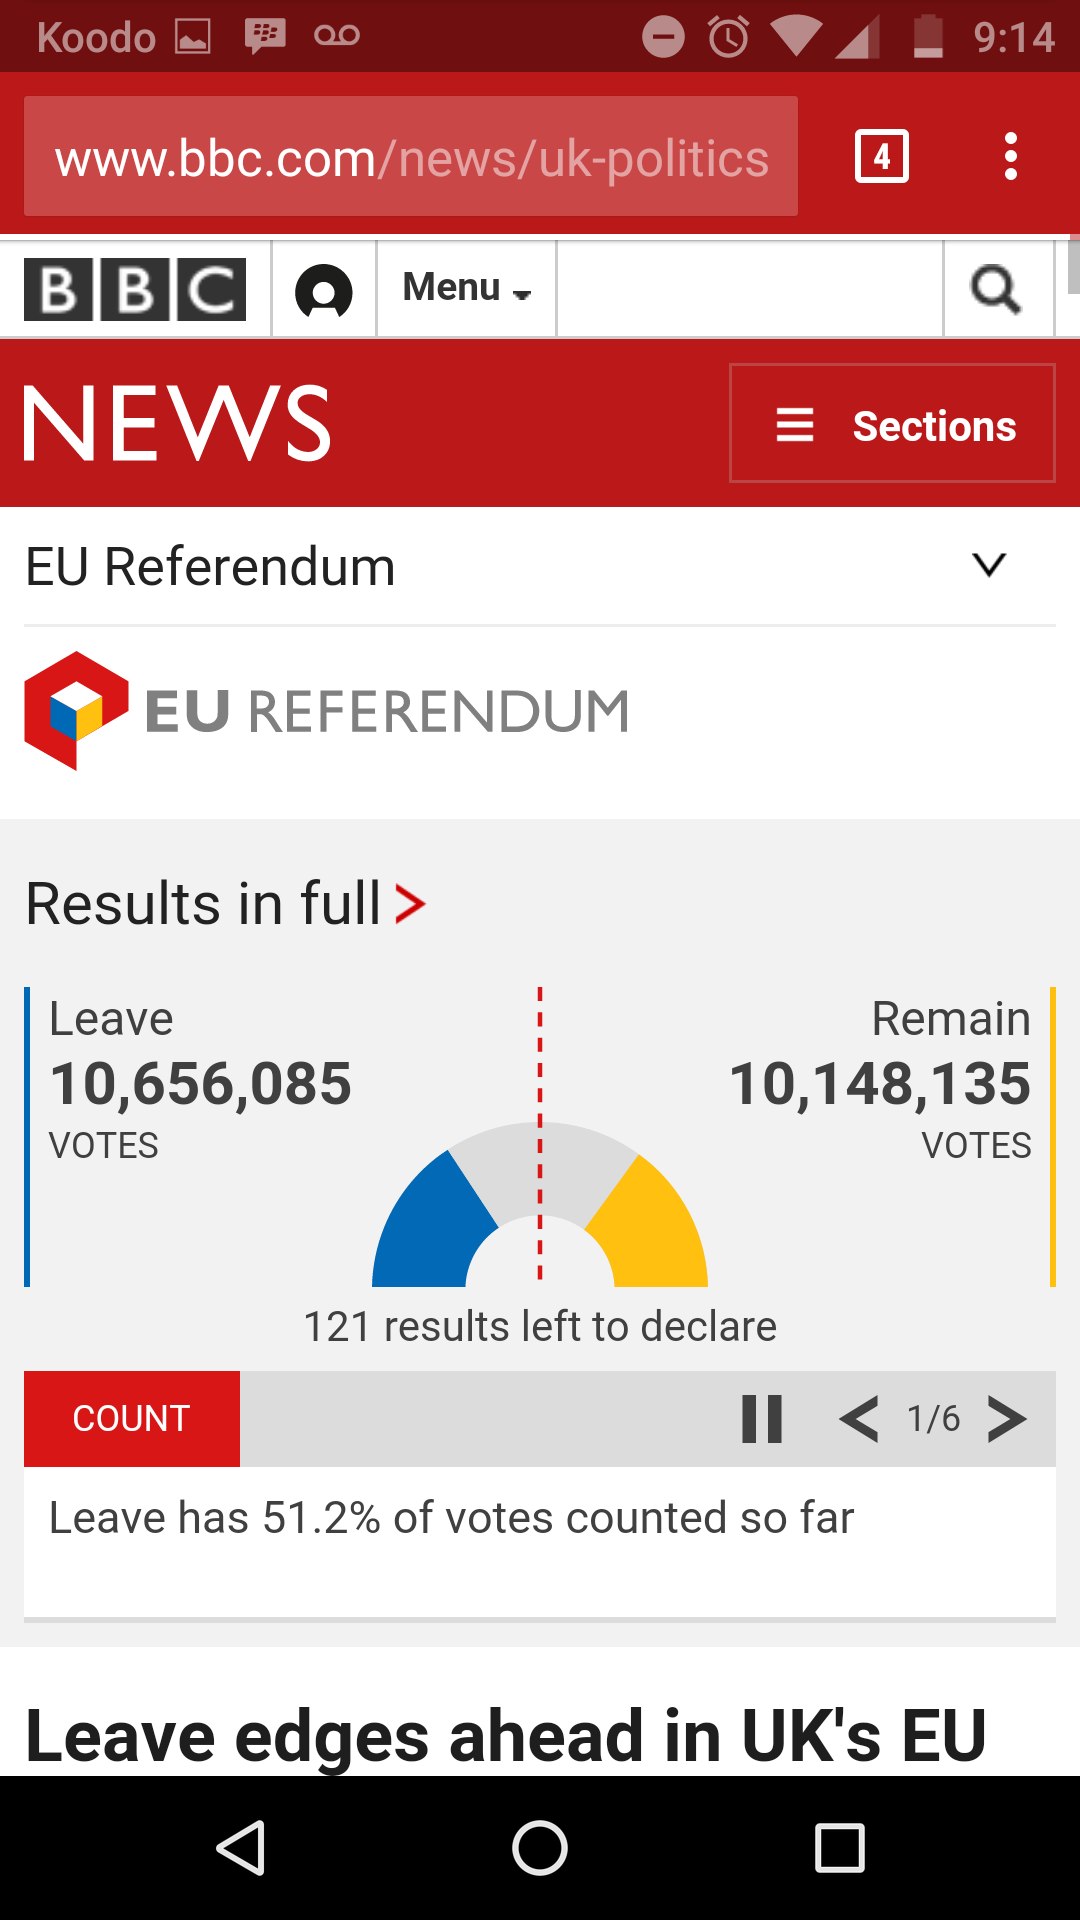Tap the BBC logo
Viewport: 1080px width, 1920px height.
tap(135, 290)
